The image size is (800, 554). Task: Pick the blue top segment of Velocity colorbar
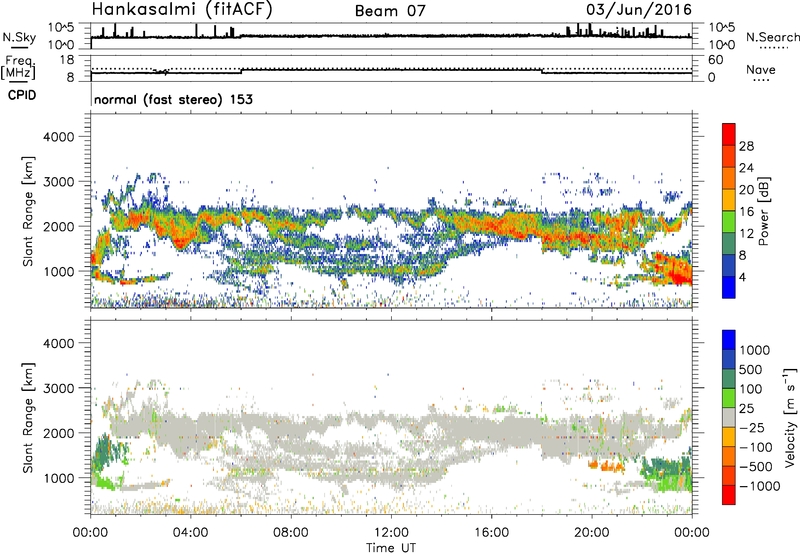click(x=729, y=339)
